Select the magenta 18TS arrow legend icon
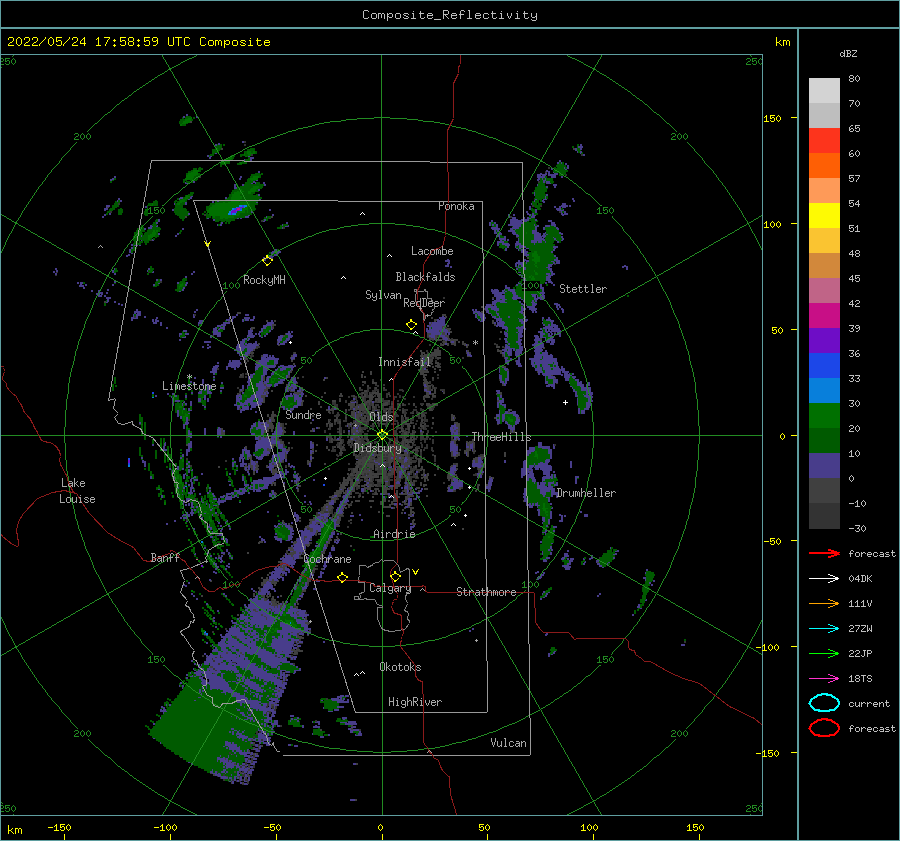 coord(824,679)
